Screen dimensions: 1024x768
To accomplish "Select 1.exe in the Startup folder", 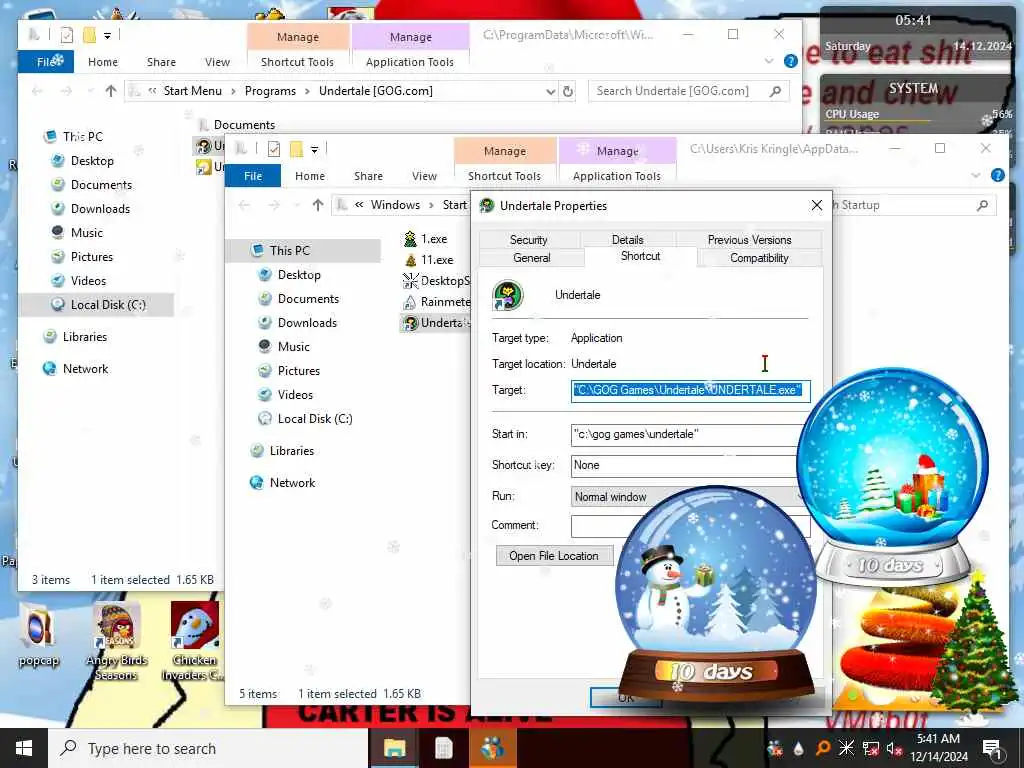I will 426,239.
